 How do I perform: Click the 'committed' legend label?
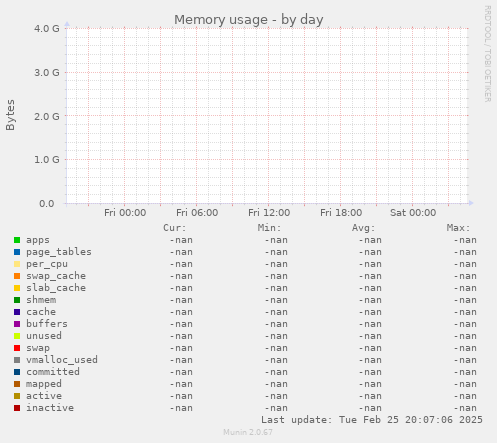(x=53, y=372)
